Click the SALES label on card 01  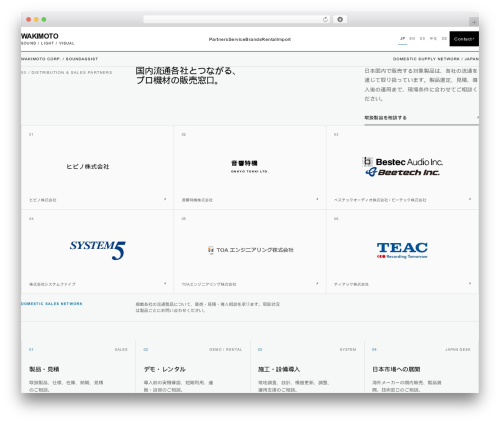point(121,349)
